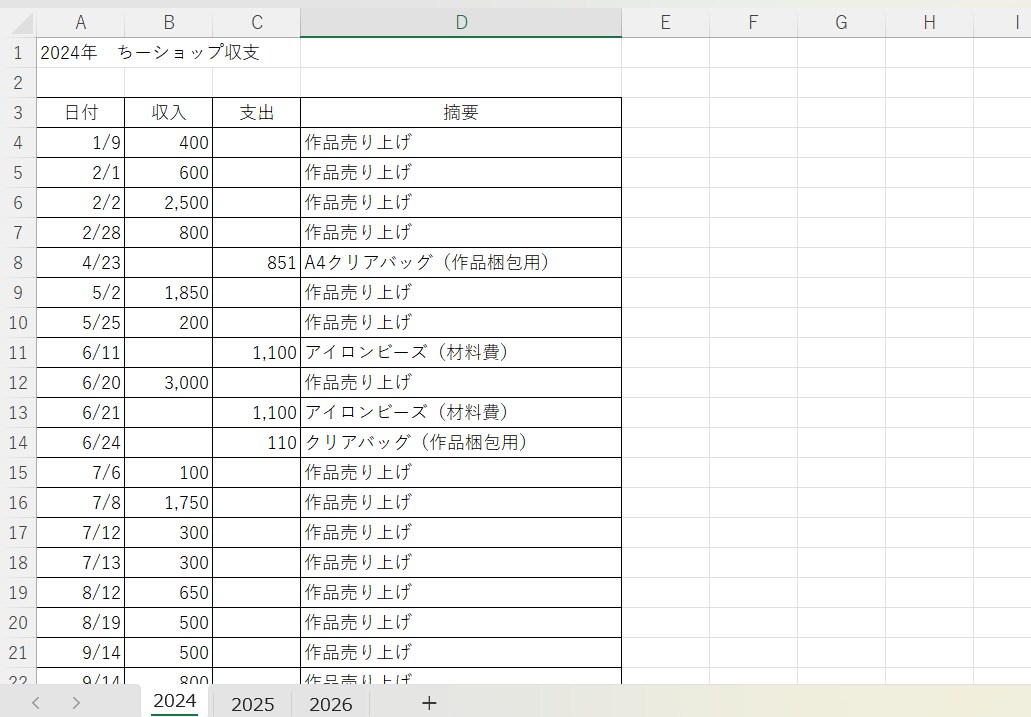Select column E header
This screenshot has height=717, width=1031.
665,22
